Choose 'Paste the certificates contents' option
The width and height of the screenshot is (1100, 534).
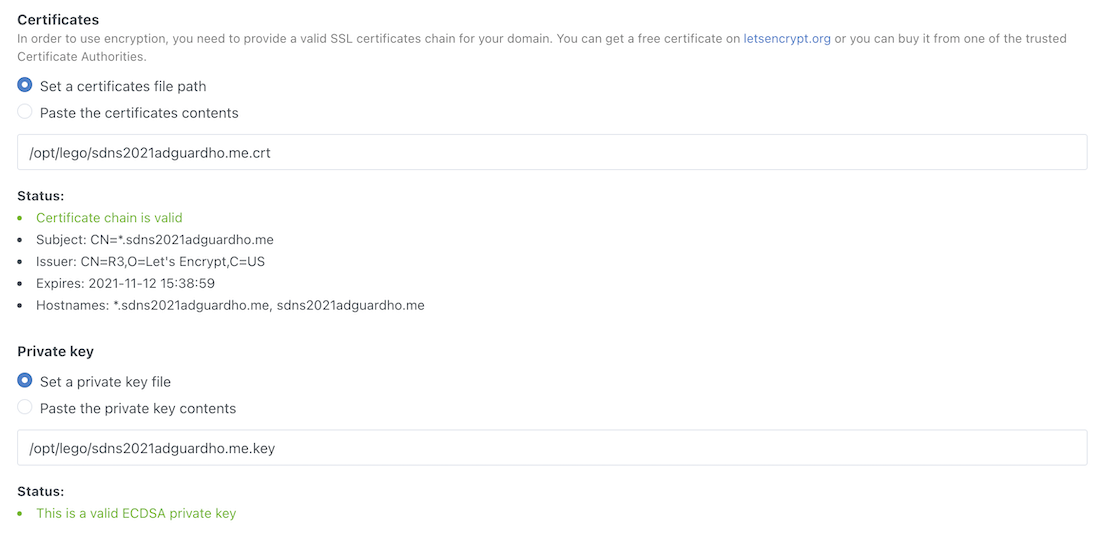(25, 112)
